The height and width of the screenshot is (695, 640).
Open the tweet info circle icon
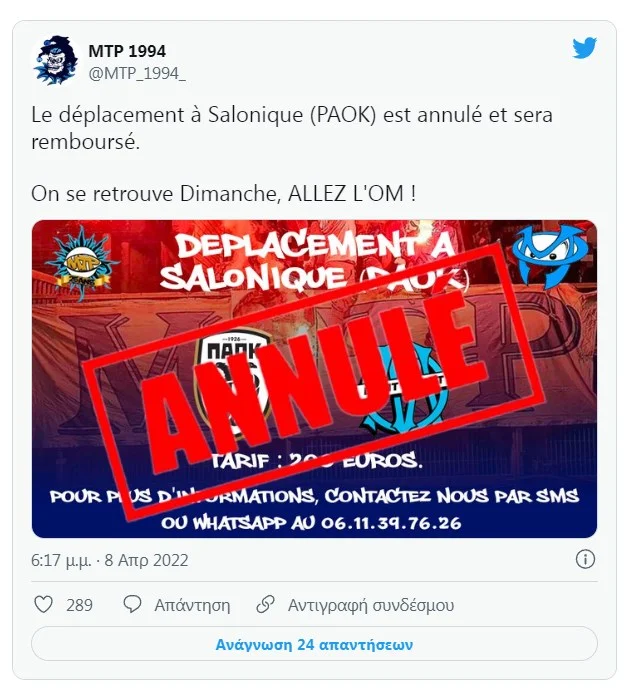[585, 559]
